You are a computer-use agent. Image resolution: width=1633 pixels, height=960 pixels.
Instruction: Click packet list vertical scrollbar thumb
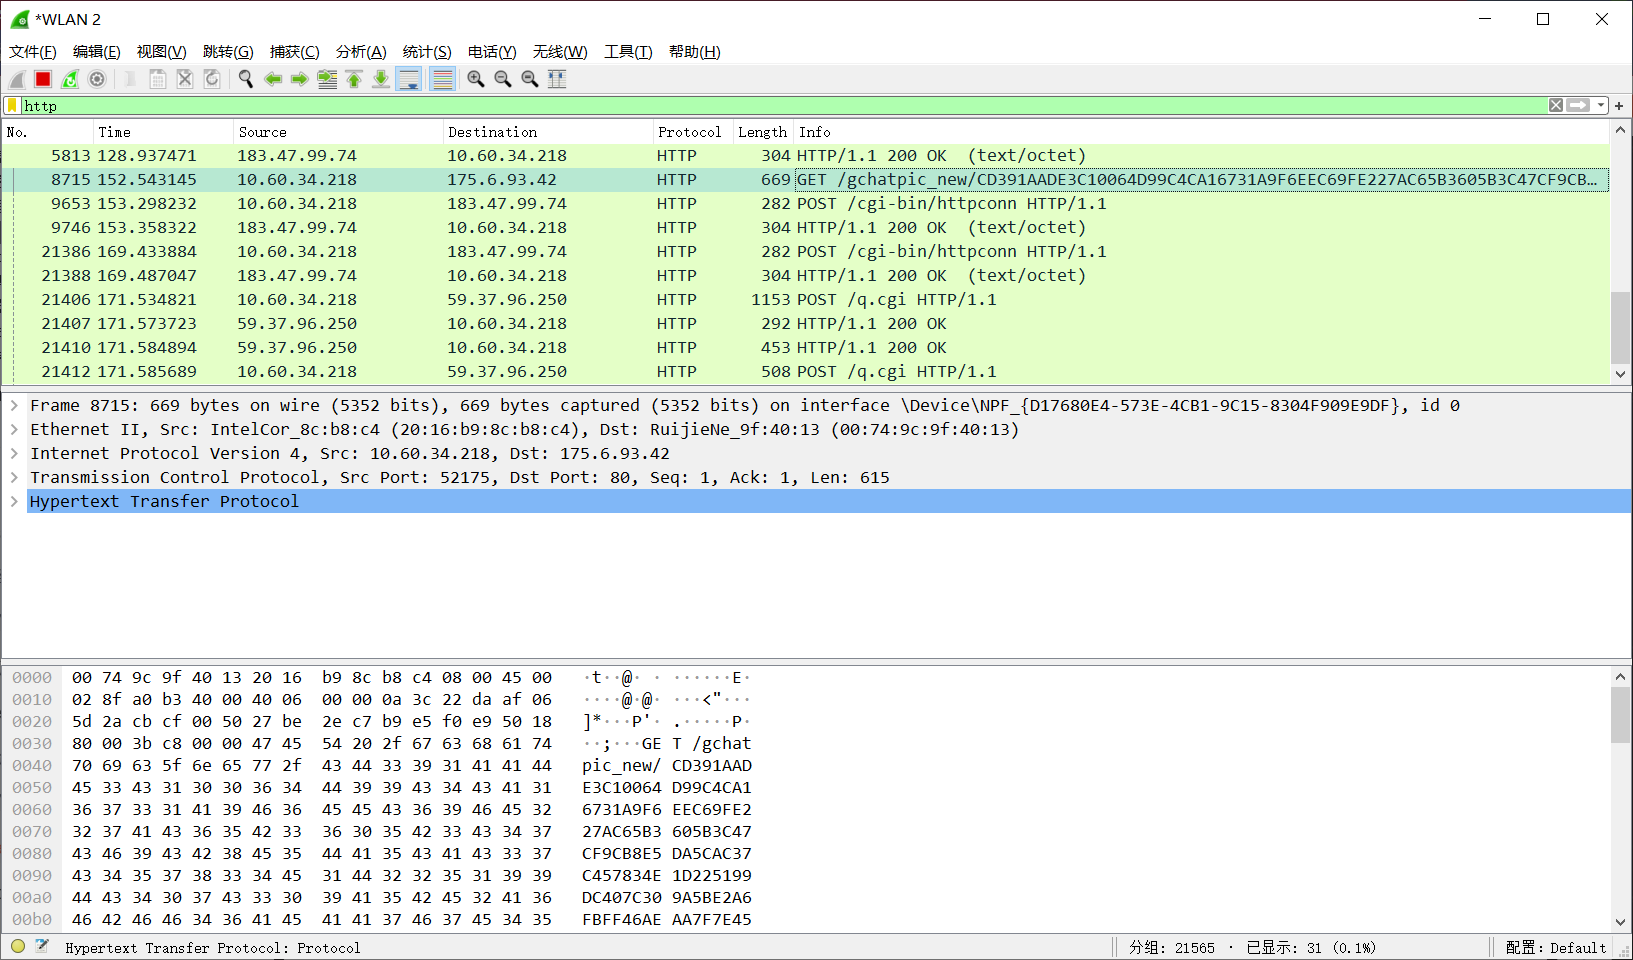pos(1620,327)
